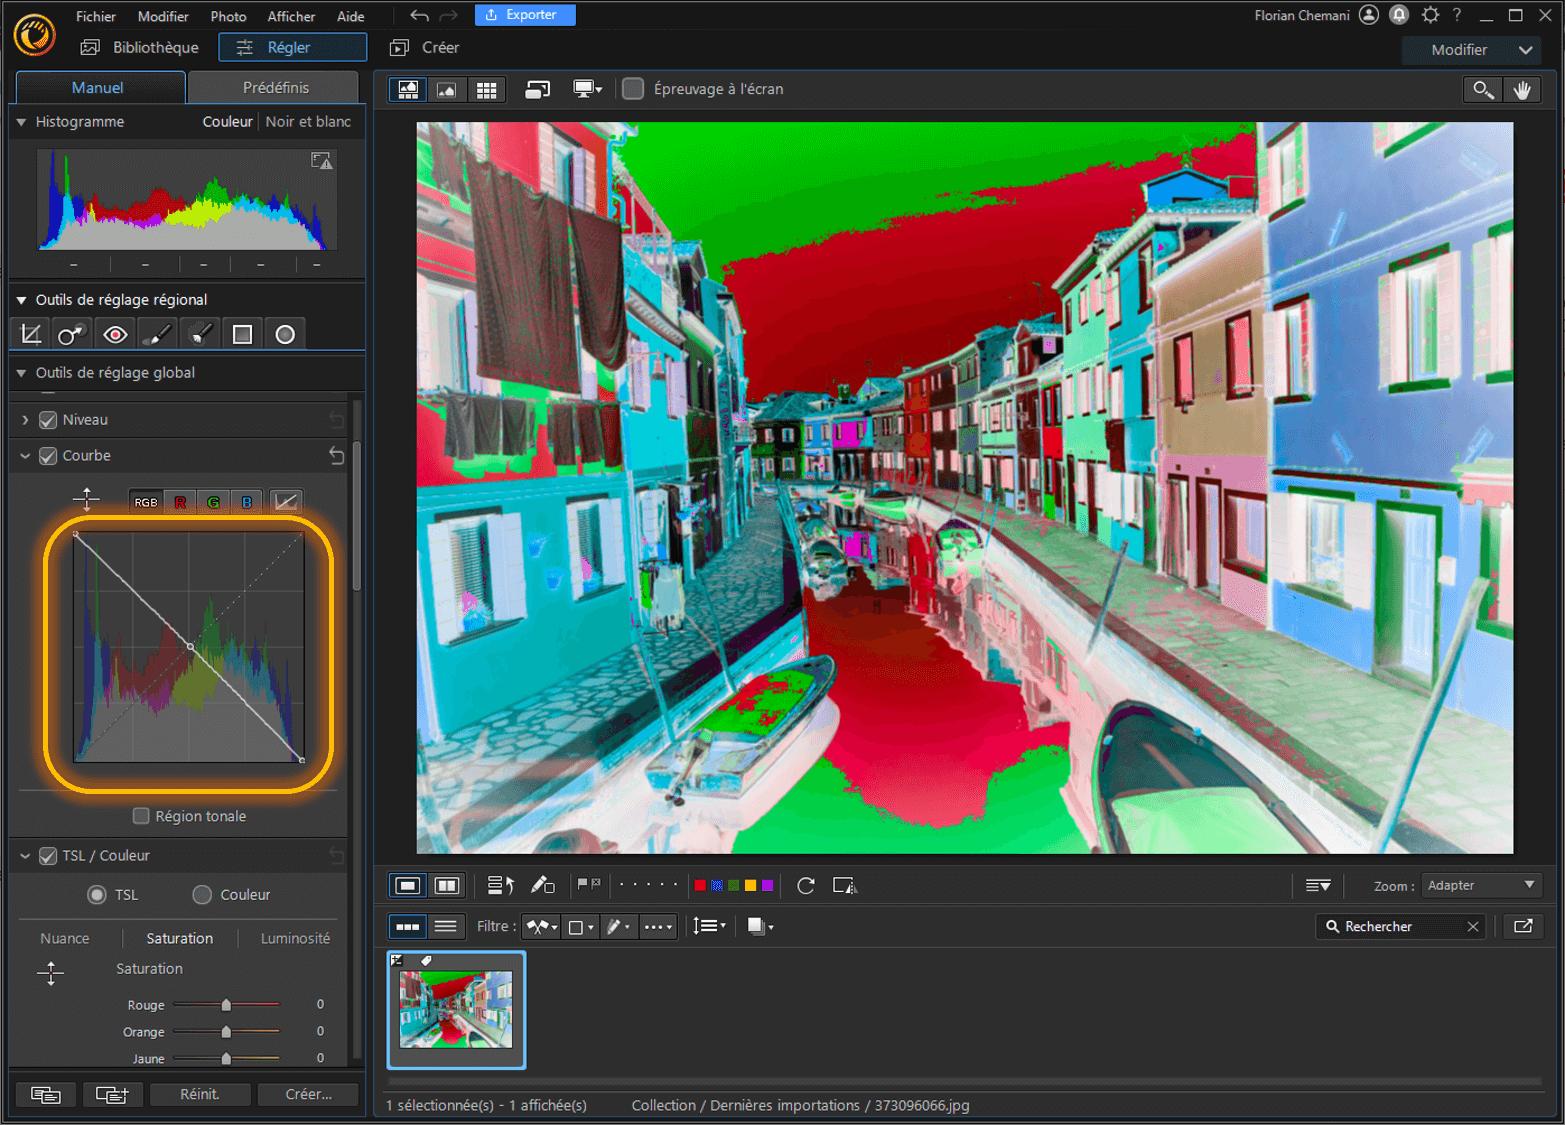Select the radial filter tool
The height and width of the screenshot is (1125, 1565).
(285, 333)
